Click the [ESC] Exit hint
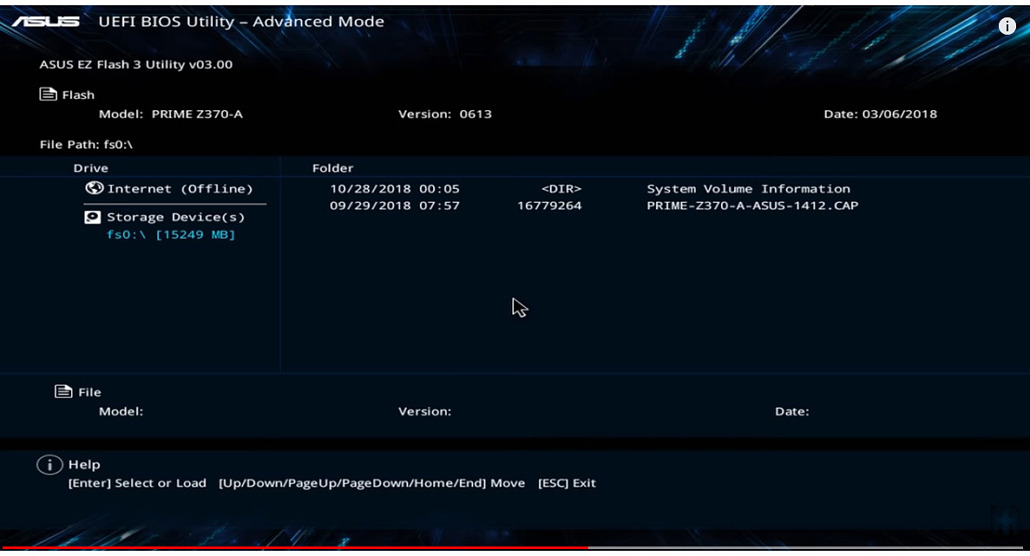 pos(566,483)
